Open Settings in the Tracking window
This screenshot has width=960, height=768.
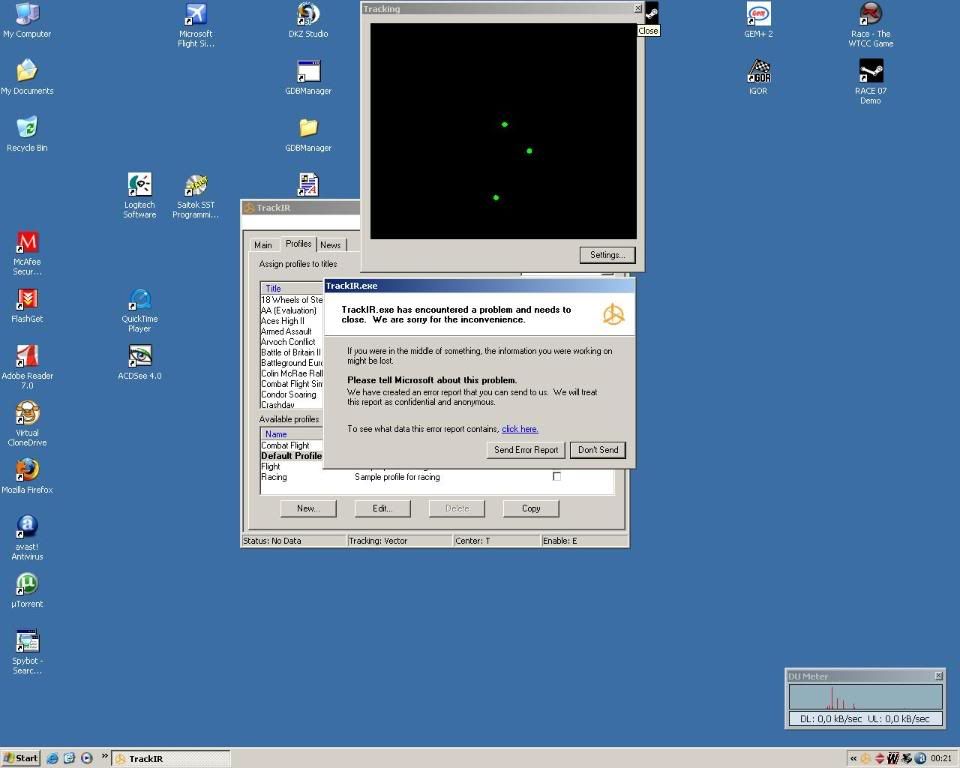[x=607, y=255]
